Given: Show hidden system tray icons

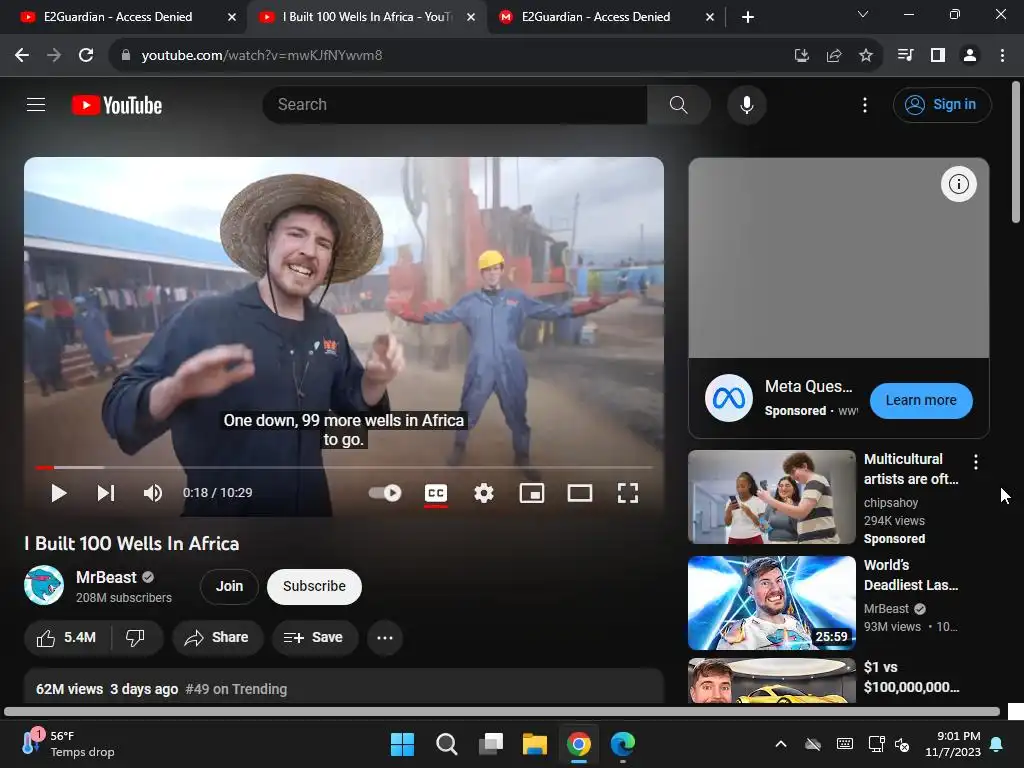Looking at the screenshot, I should click(x=780, y=744).
